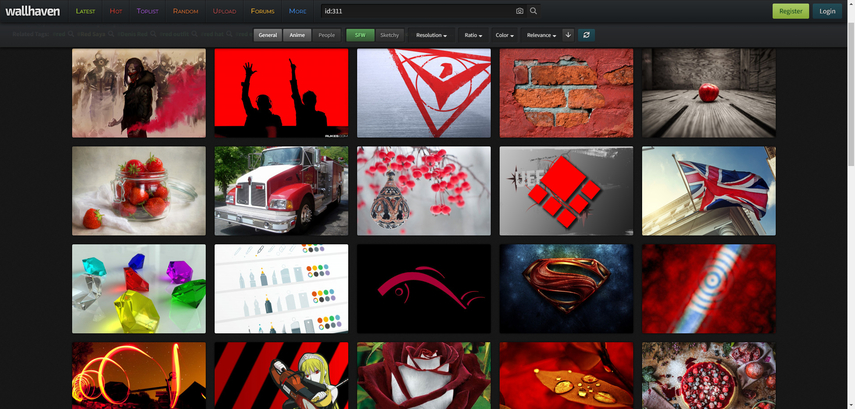Screen dimensions: 855x409
Task: Click the #red outfit related tag
Action: point(173,34)
